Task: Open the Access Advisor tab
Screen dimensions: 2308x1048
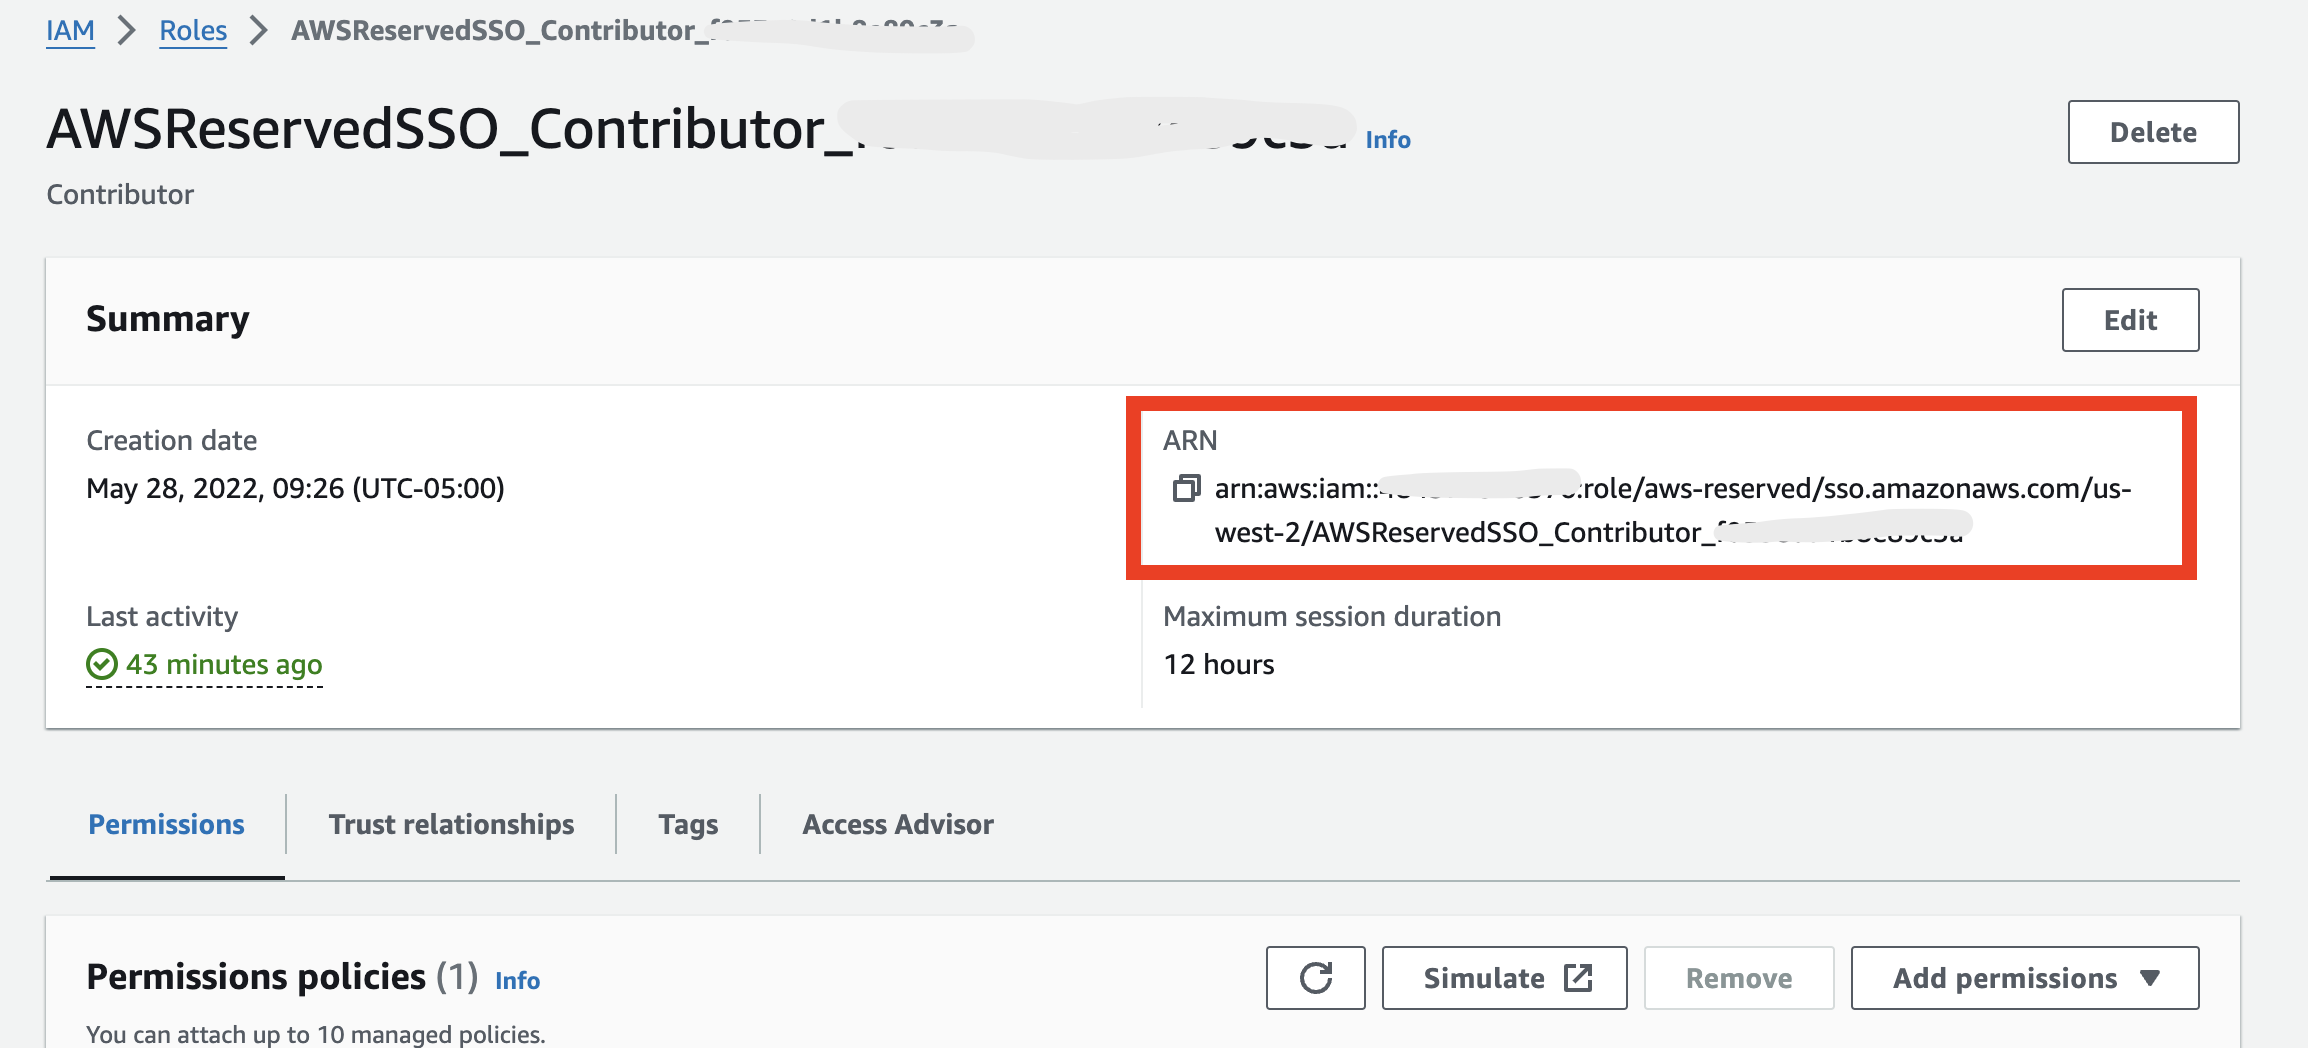Action: pyautogui.click(x=897, y=824)
